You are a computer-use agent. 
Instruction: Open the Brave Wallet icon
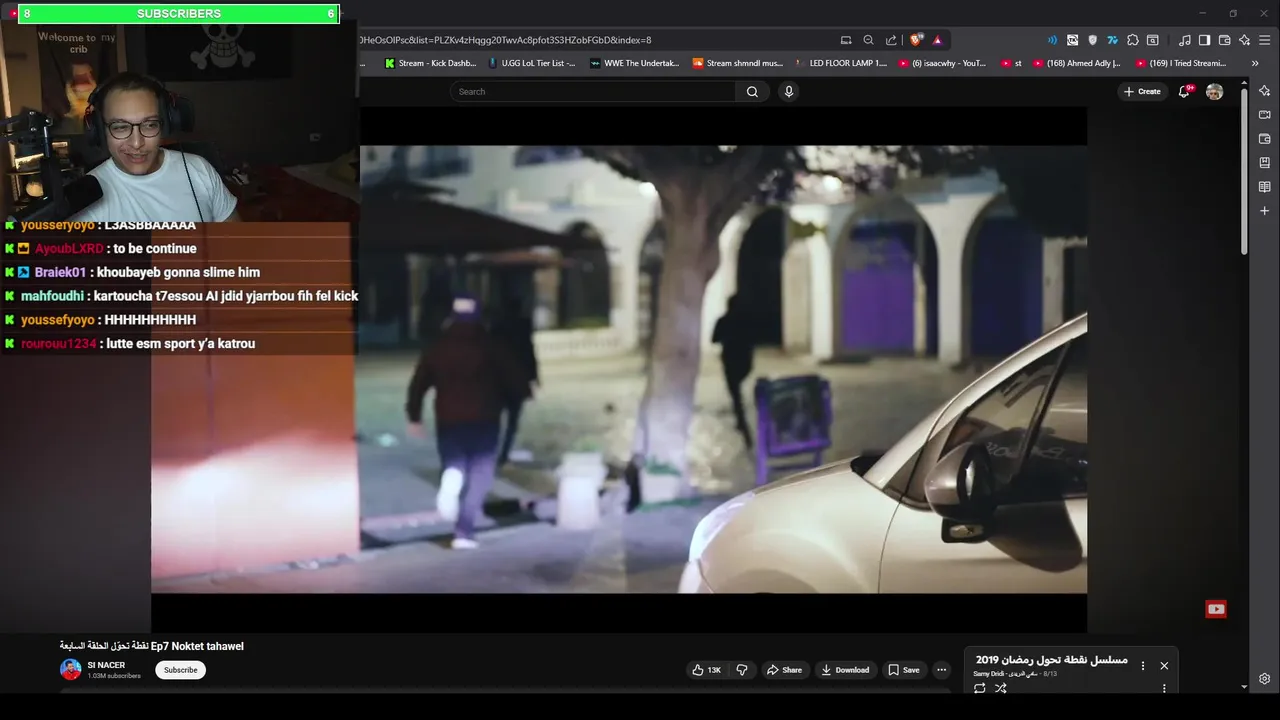(x=1224, y=40)
